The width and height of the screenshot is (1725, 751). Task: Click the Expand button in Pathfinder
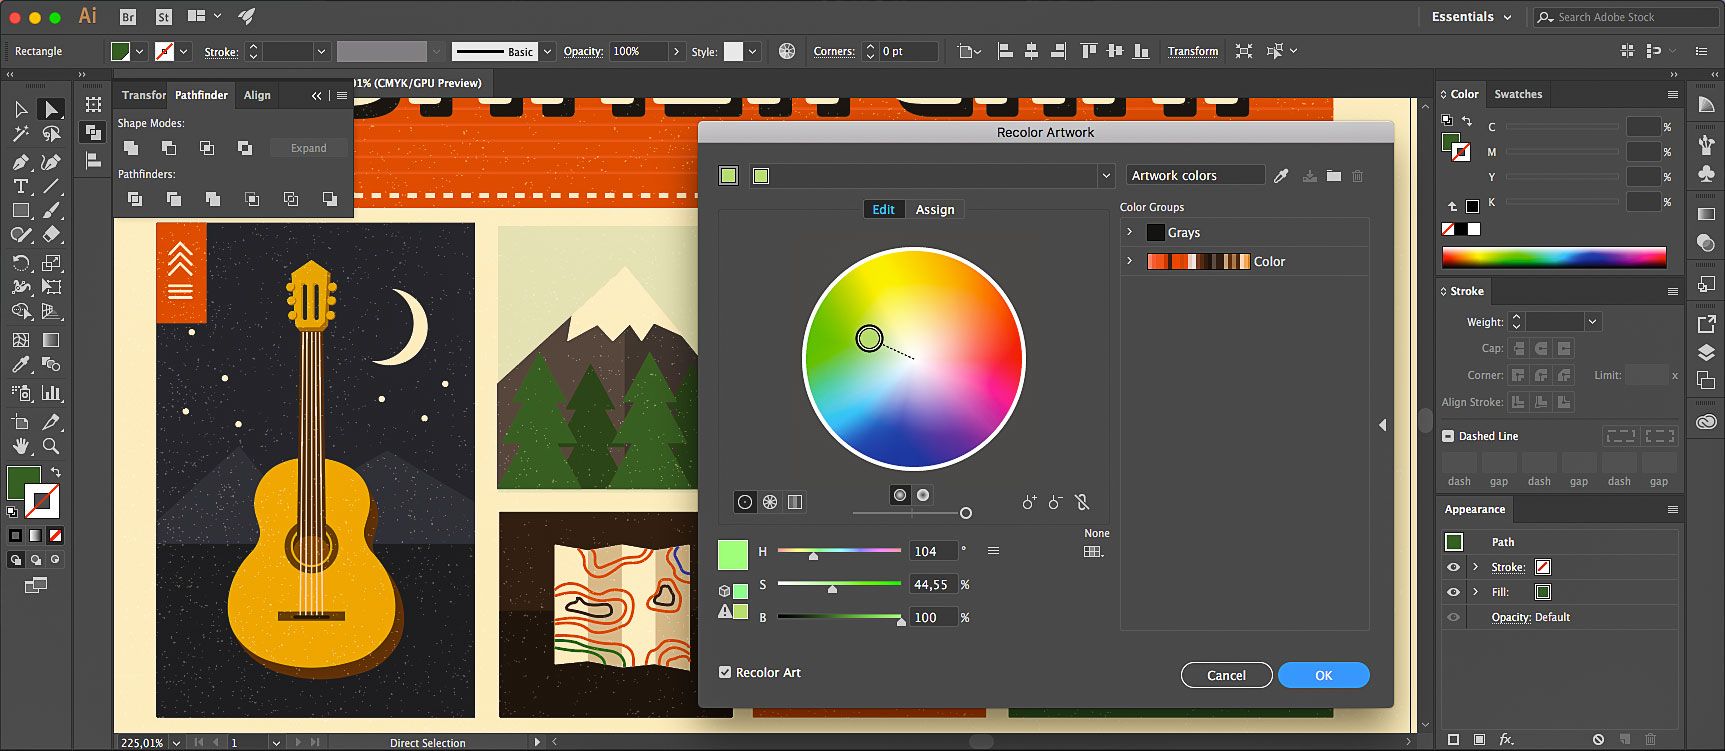tap(309, 148)
